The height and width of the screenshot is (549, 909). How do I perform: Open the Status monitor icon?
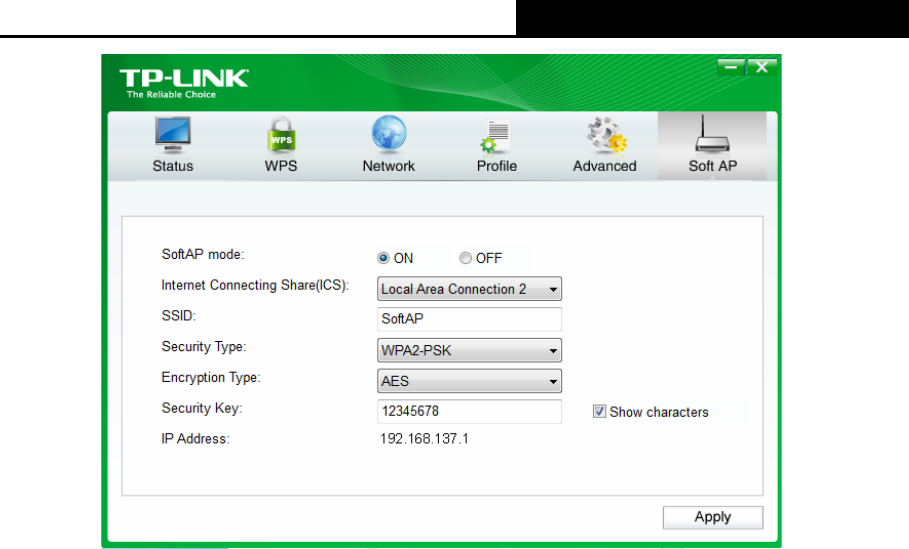pyautogui.click(x=173, y=134)
